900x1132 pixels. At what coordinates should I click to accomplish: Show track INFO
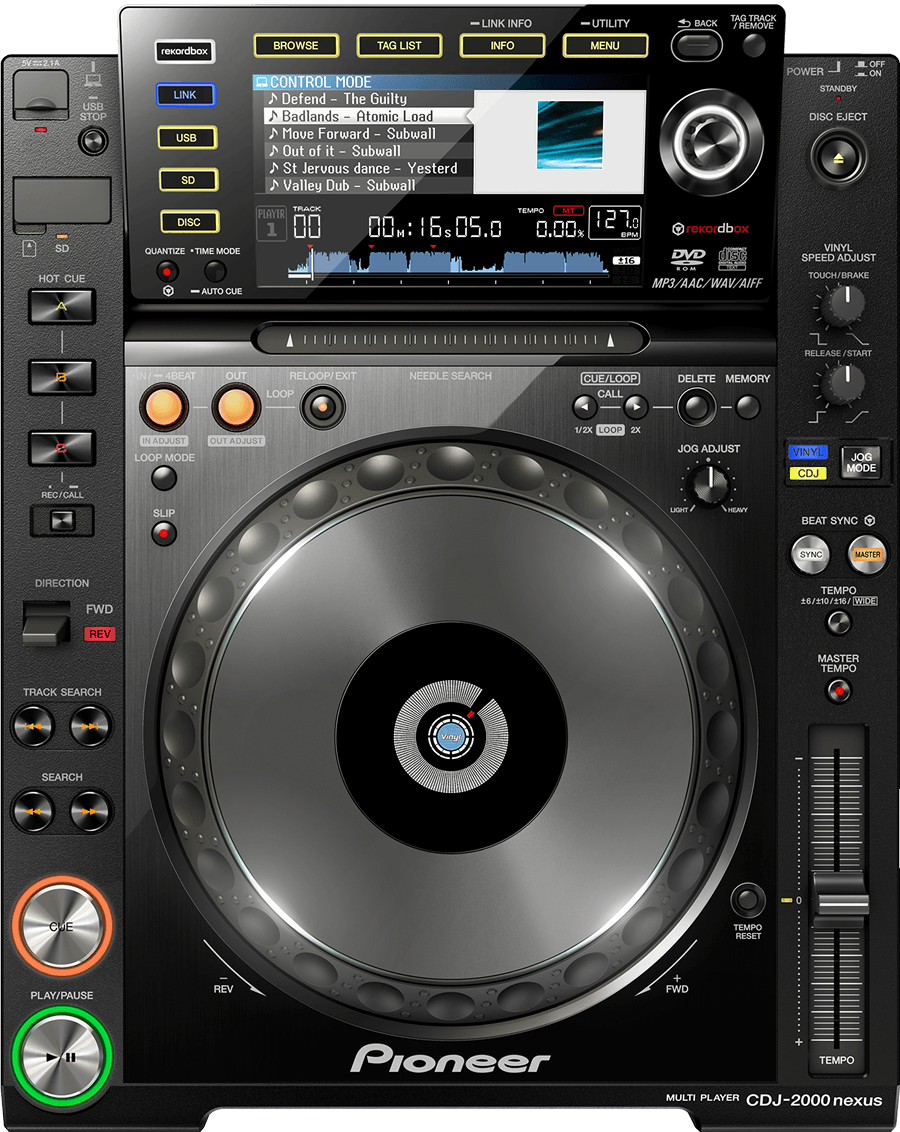click(502, 45)
